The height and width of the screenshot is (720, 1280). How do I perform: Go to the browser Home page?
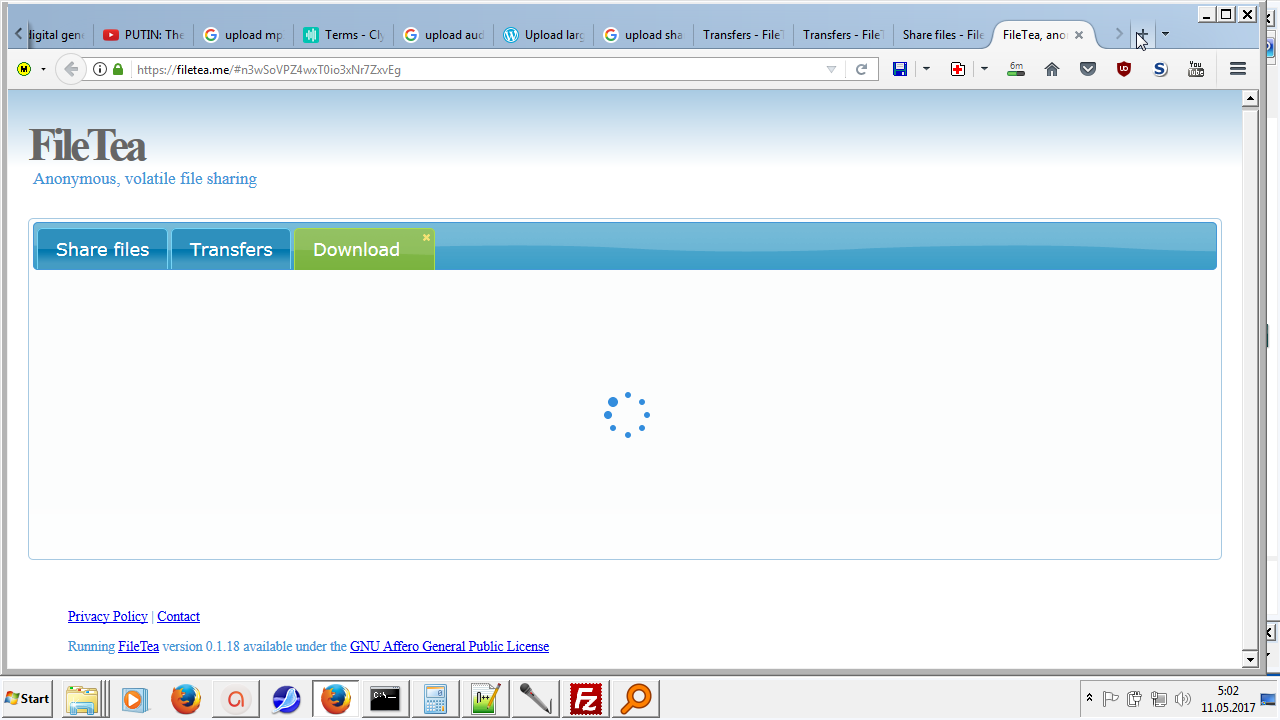click(x=1052, y=69)
